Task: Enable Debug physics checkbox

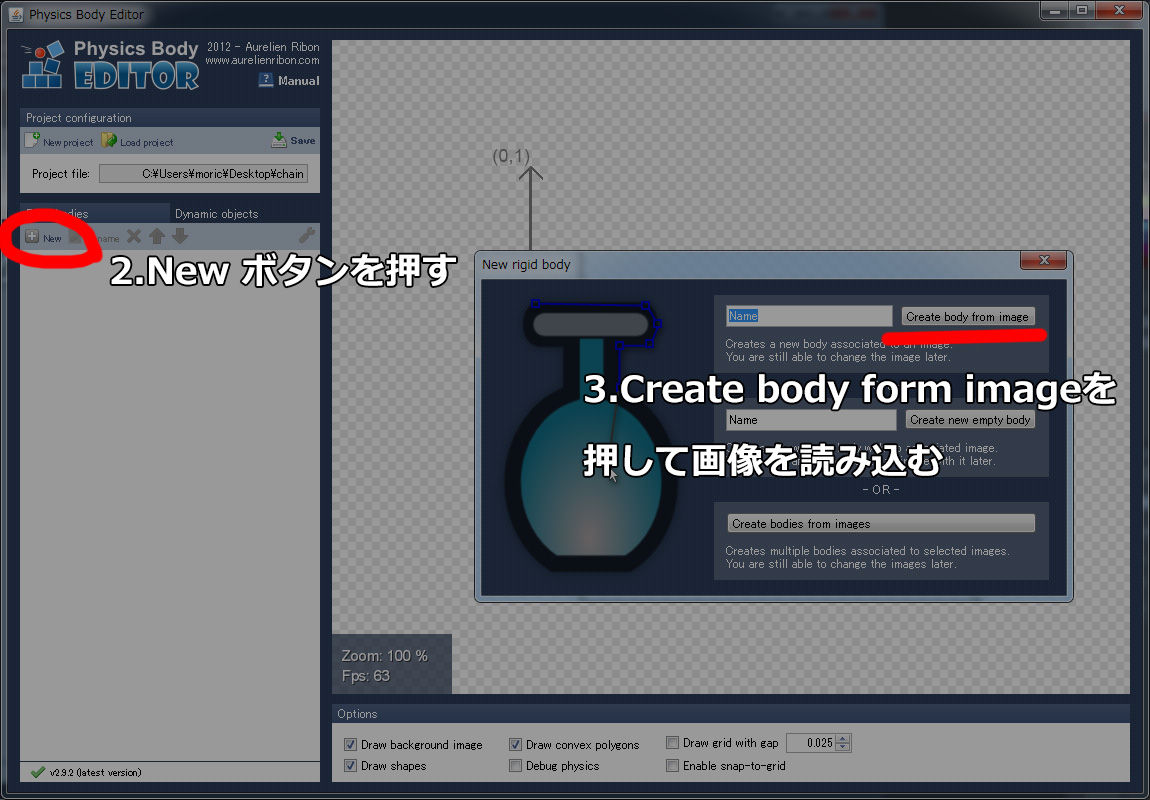Action: tap(516, 766)
